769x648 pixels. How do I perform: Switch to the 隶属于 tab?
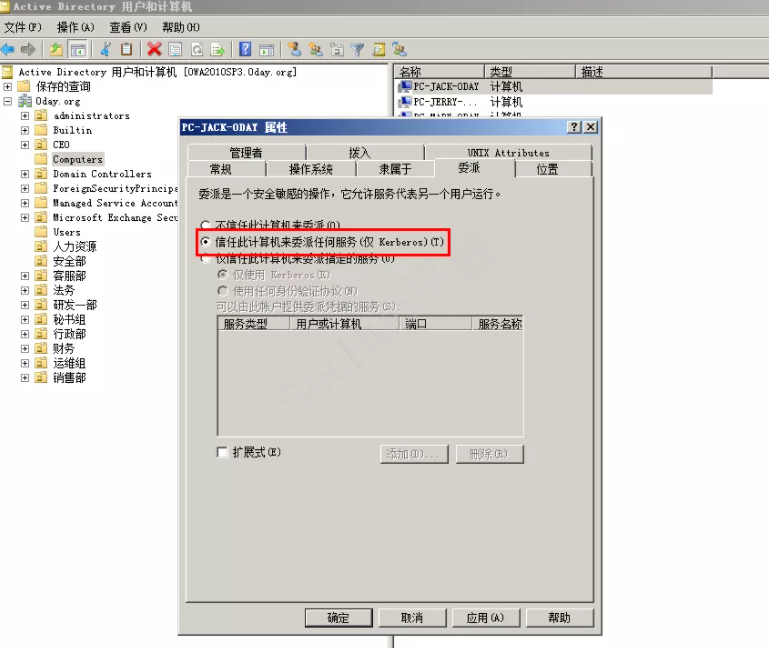[x=395, y=169]
